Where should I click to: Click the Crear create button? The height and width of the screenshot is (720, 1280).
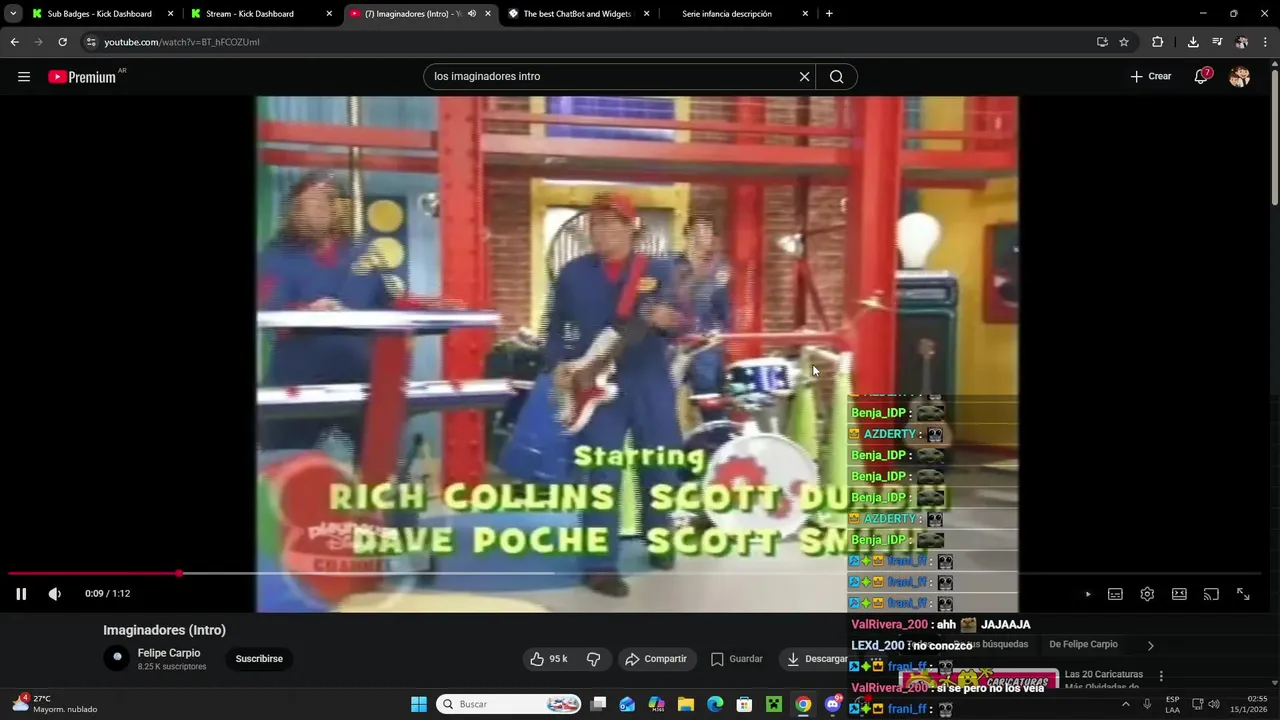[x=1150, y=77]
